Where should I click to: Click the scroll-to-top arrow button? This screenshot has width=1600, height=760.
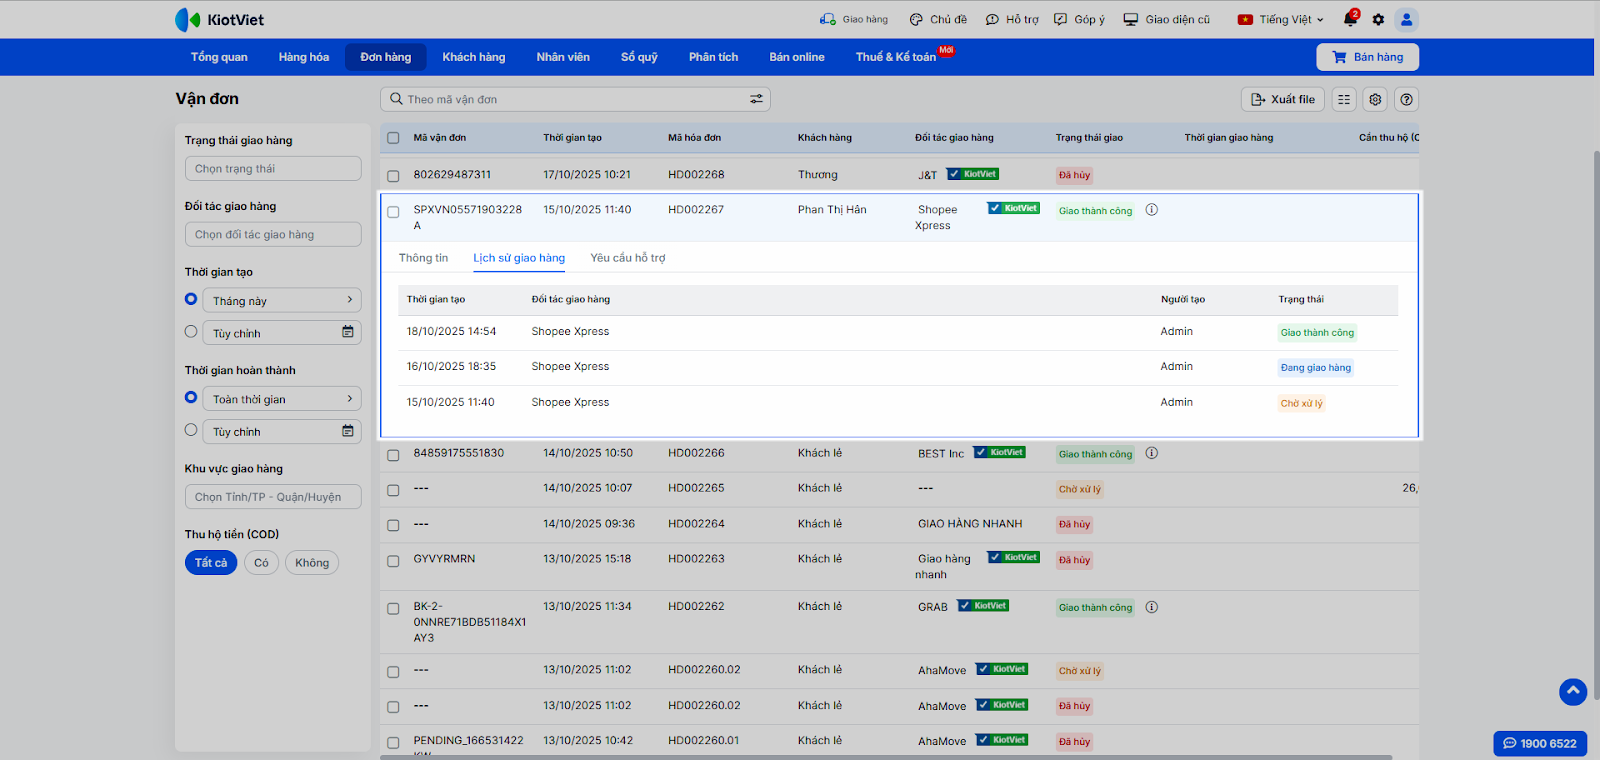click(1572, 691)
